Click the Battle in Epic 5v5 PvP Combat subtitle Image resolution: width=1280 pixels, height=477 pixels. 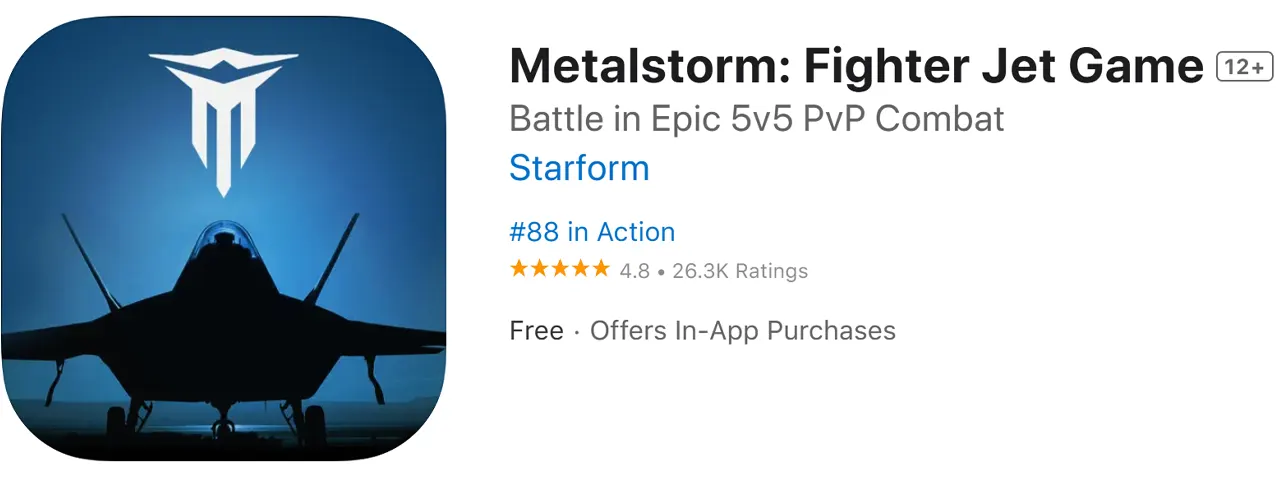click(x=756, y=119)
